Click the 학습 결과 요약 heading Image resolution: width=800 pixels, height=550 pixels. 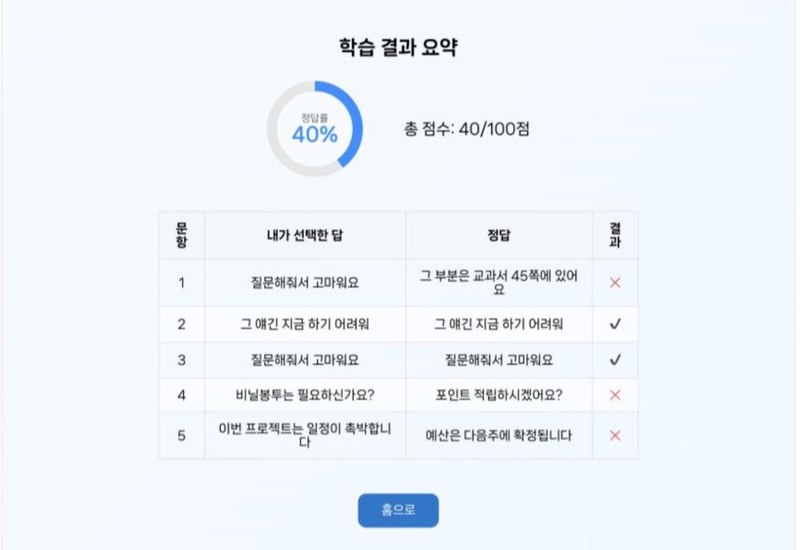[399, 47]
